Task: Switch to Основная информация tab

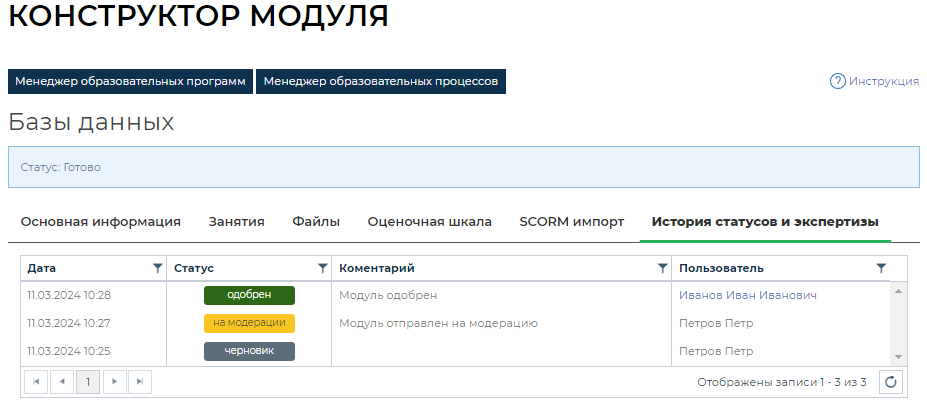Action: point(100,222)
